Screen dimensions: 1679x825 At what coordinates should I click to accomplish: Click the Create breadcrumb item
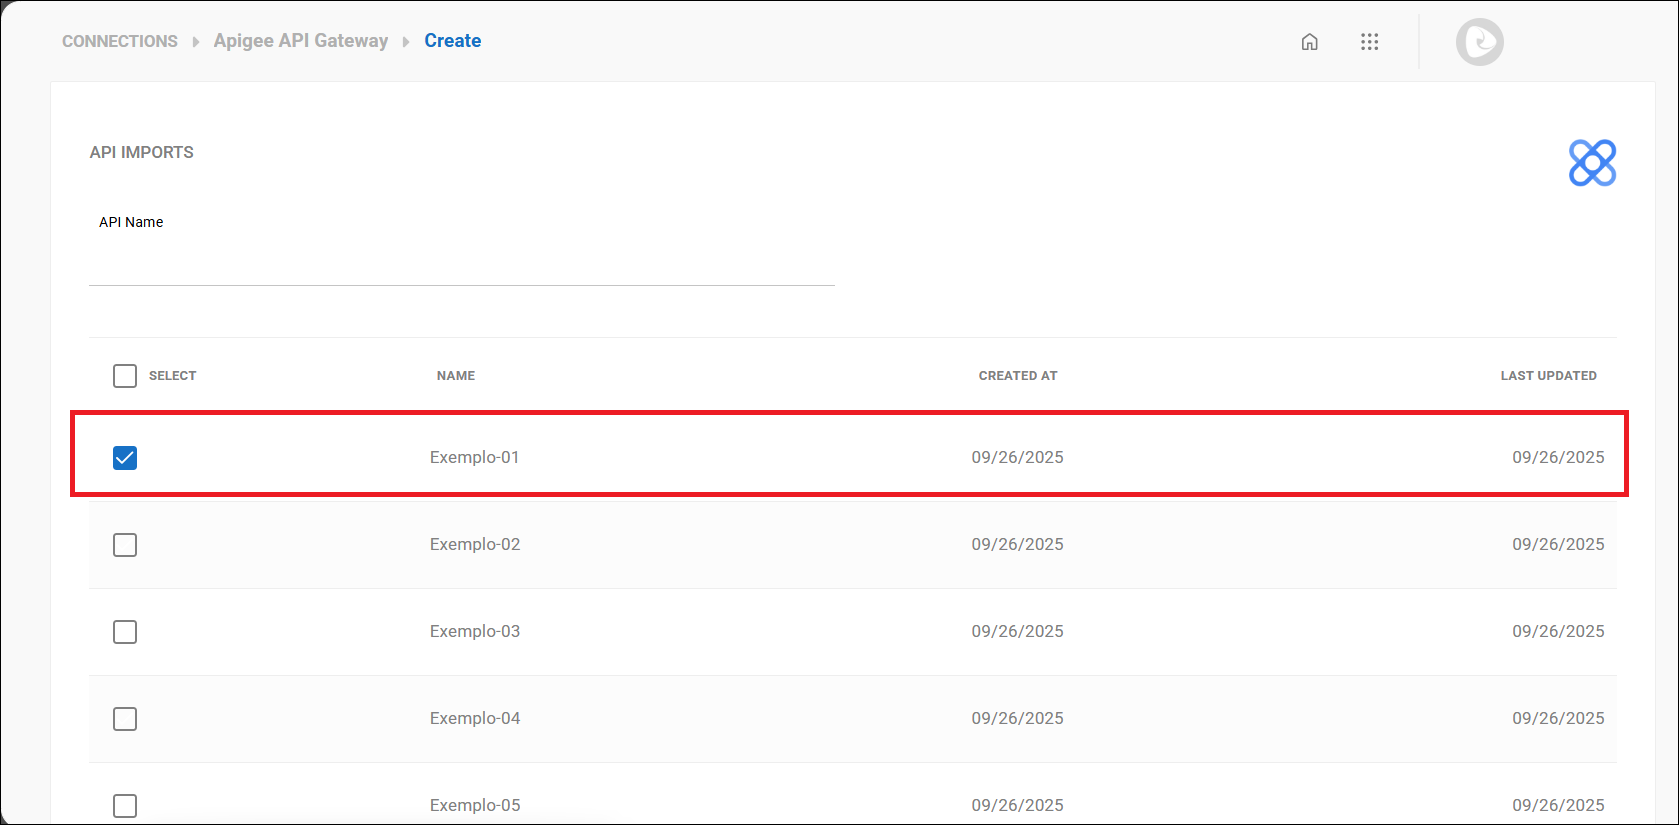452,41
